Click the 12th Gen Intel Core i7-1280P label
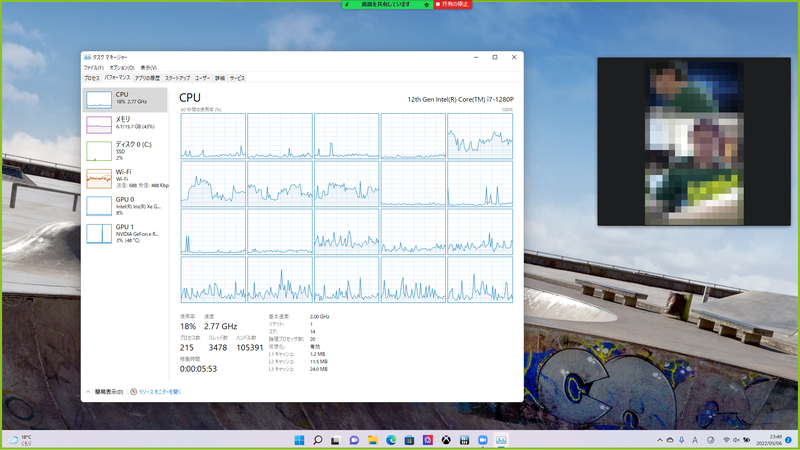This screenshot has height=450, width=800. (x=461, y=99)
